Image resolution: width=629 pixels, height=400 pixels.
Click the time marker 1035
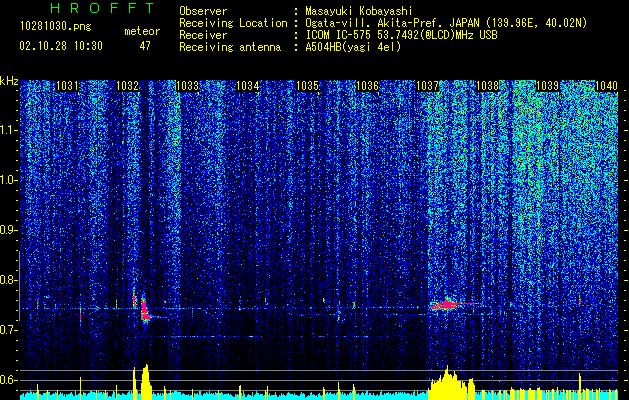307,85
